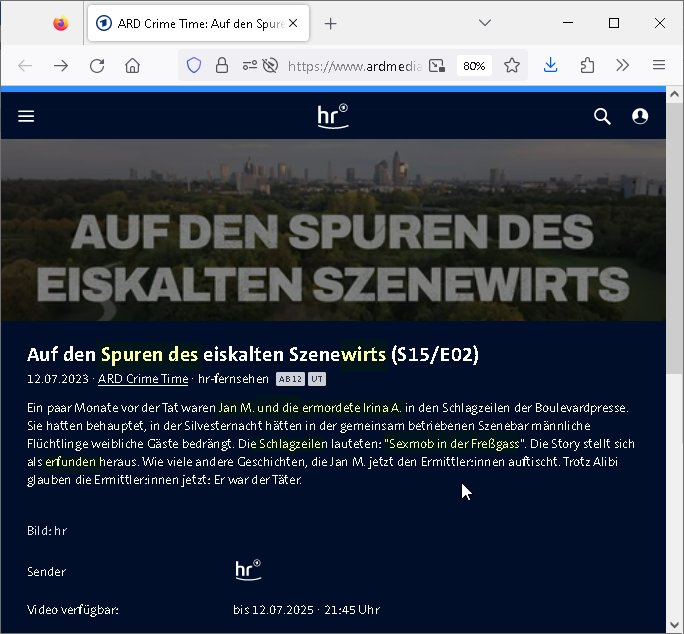
Task: Open the ARD Crime Time series link
Action: click(x=143, y=379)
